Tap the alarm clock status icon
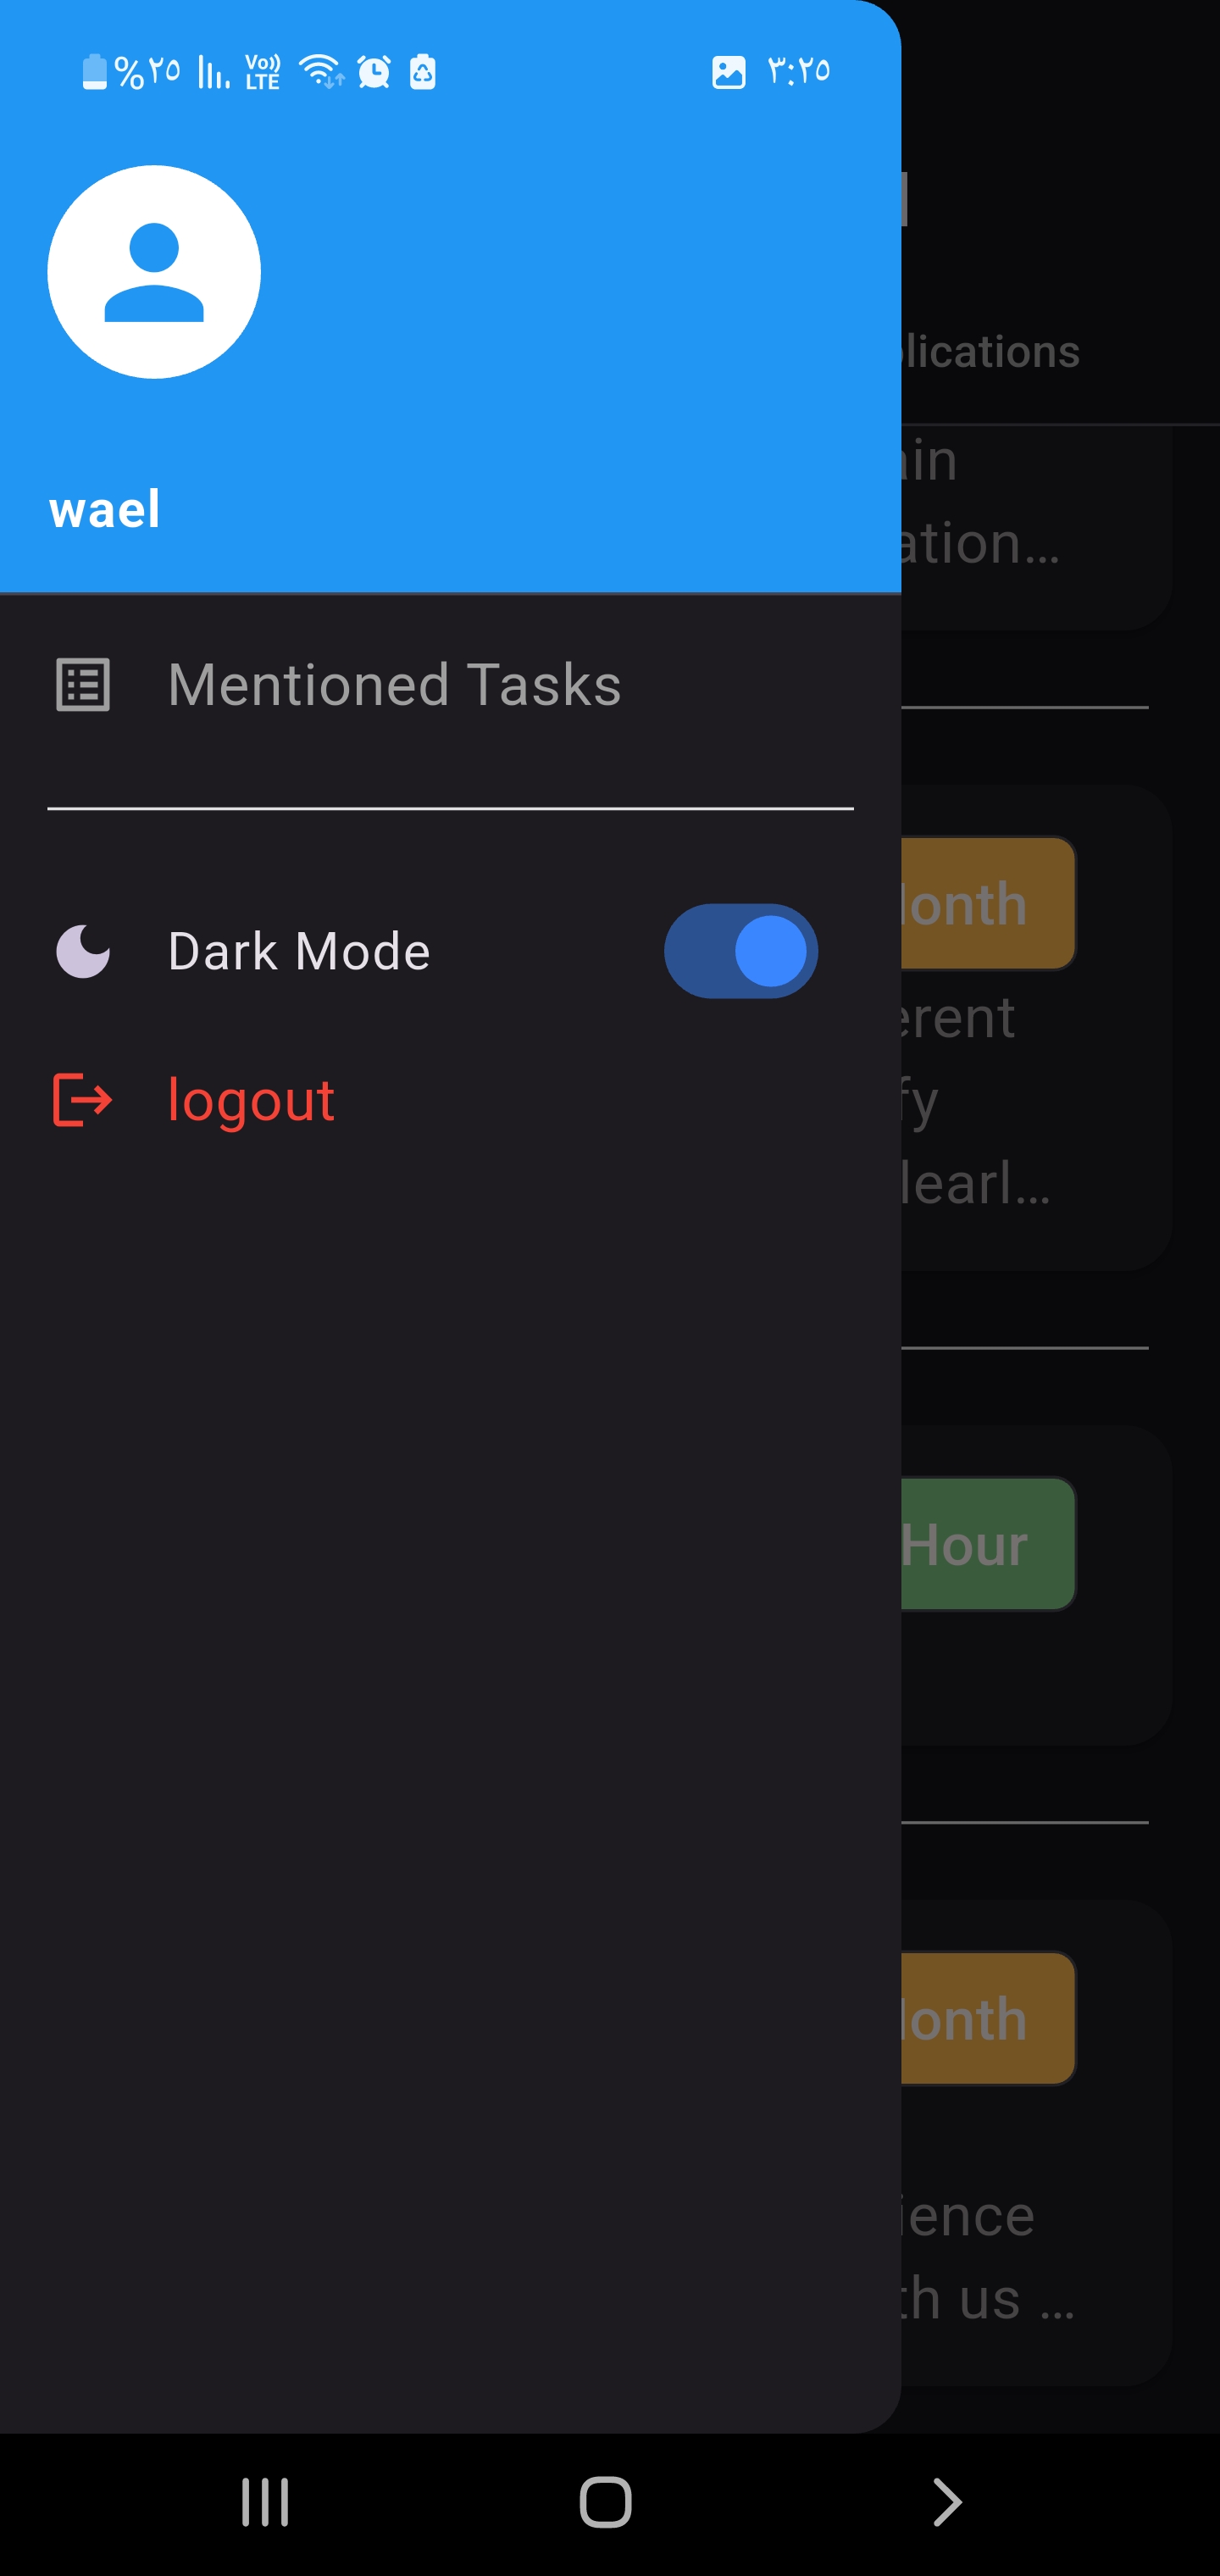This screenshot has height=2576, width=1220. click(x=374, y=72)
